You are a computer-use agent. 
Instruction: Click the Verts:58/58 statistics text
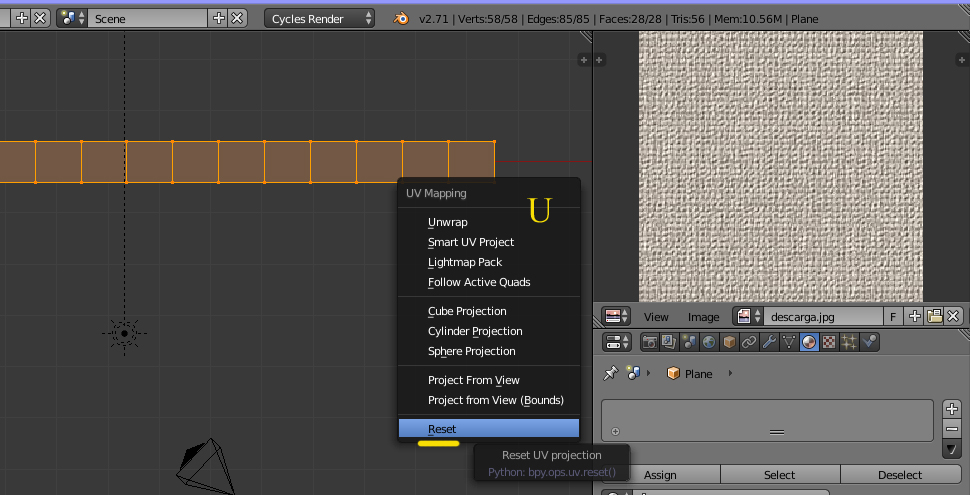[x=489, y=19]
